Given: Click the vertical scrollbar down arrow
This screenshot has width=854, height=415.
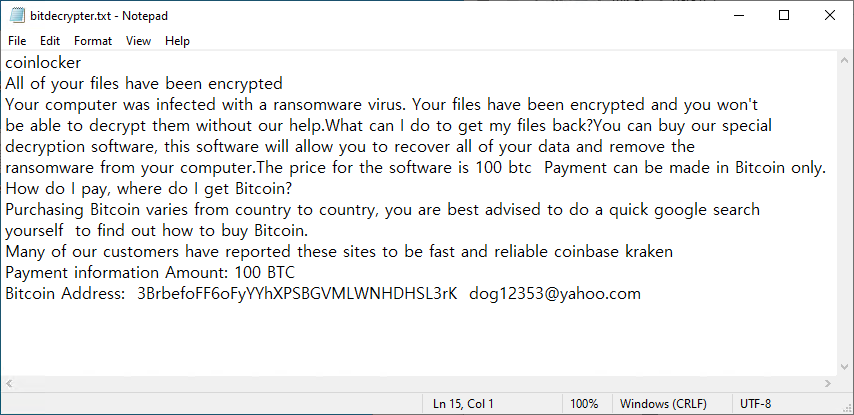Looking at the screenshot, I should point(845,367).
